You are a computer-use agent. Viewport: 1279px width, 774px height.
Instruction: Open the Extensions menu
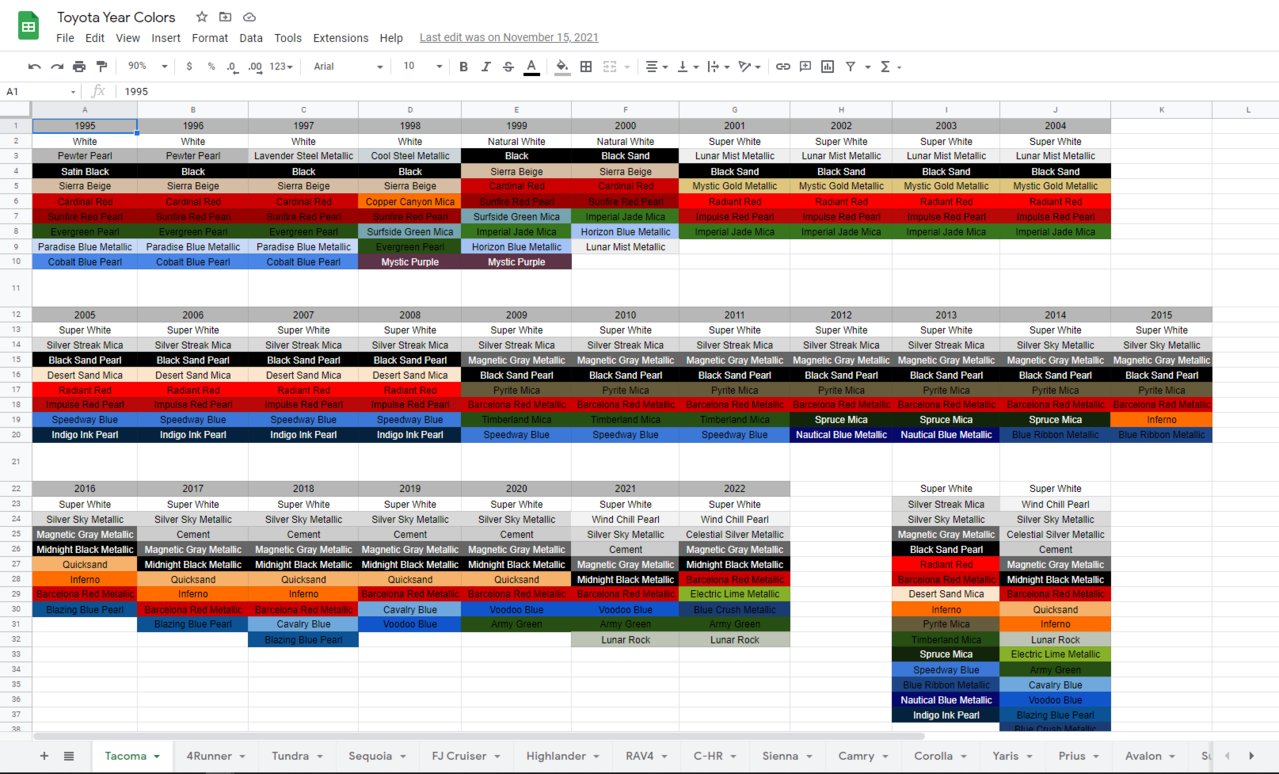341,38
